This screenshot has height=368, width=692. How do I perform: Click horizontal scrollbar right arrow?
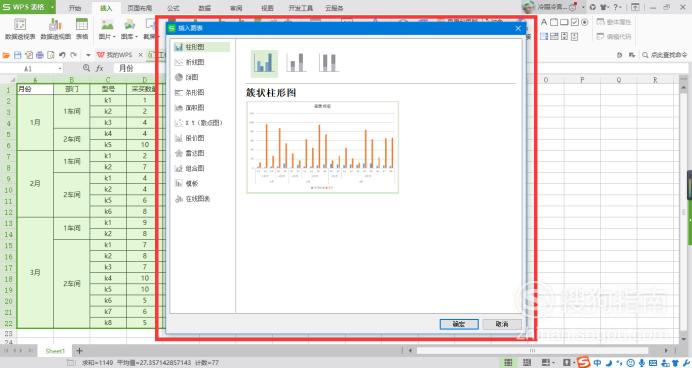tap(666, 350)
